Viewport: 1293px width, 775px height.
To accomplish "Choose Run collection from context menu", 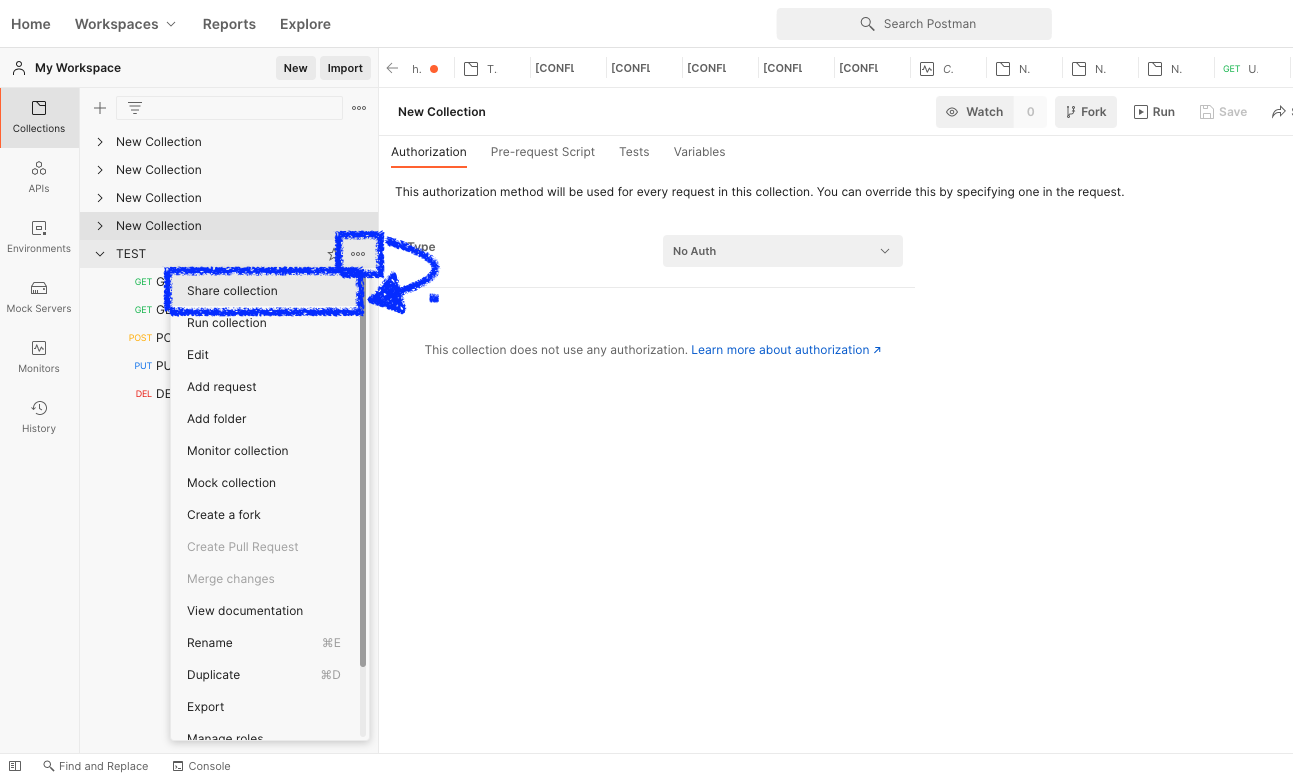I will (265, 323).
